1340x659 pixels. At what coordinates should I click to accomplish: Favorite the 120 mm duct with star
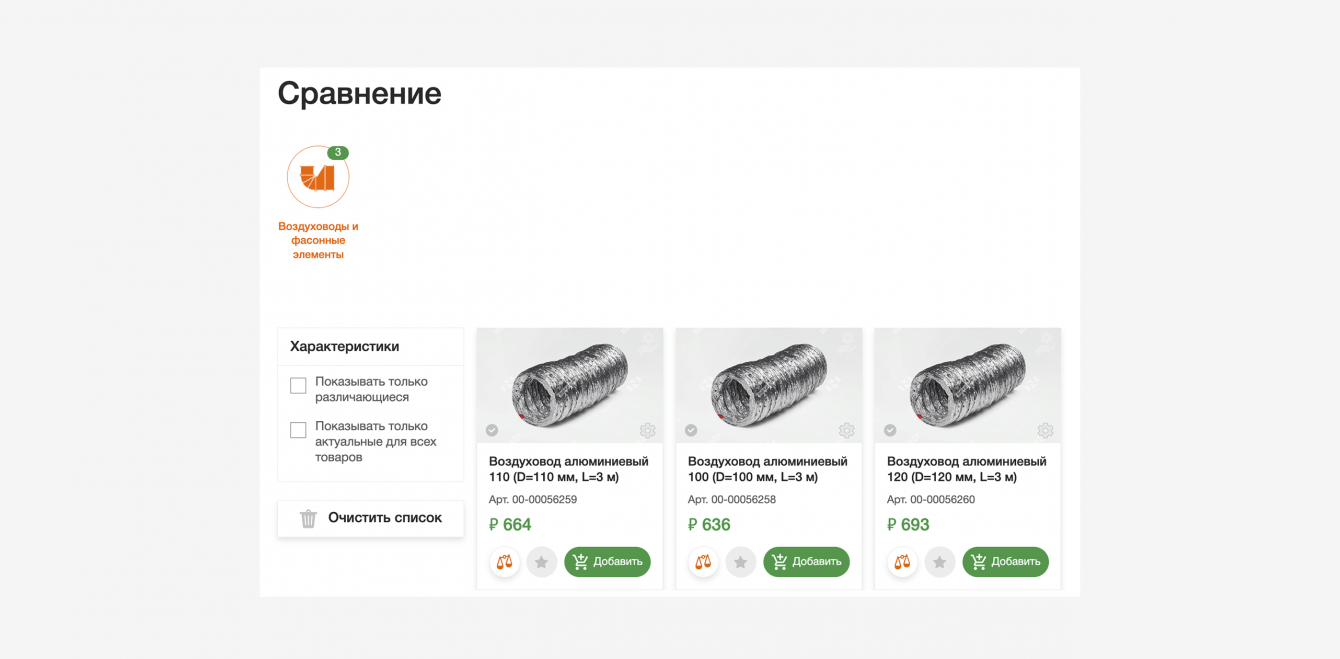coord(939,562)
